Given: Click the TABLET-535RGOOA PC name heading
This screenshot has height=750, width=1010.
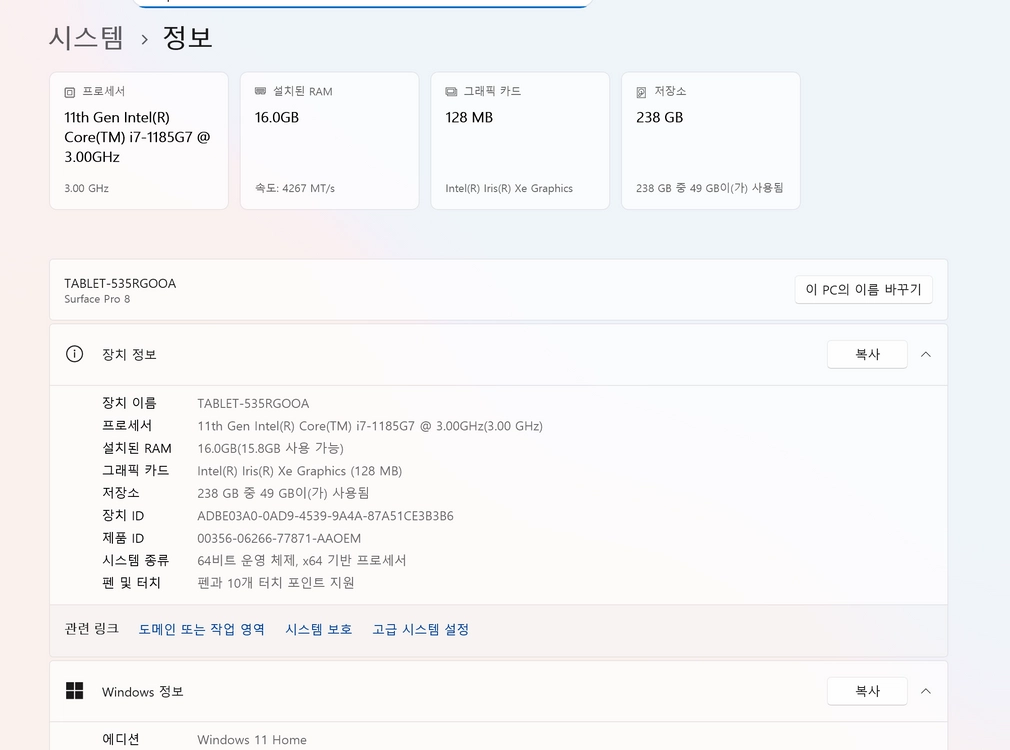Looking at the screenshot, I should click(x=120, y=284).
